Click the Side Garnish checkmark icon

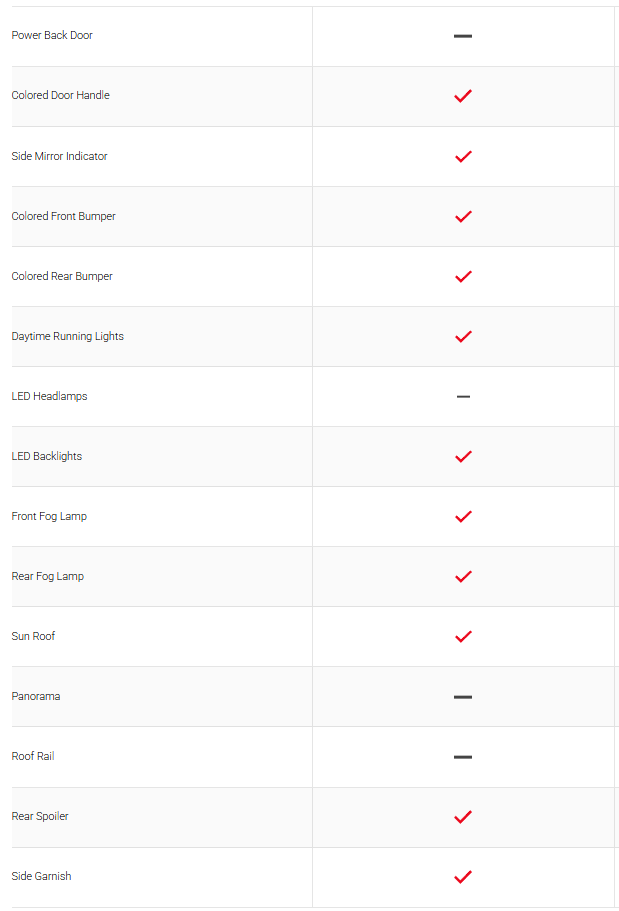(463, 877)
